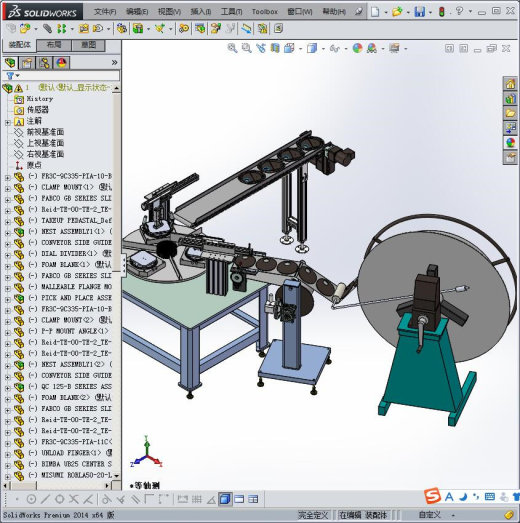Image resolution: width=520 pixels, height=523 pixels.
Task: Select the 右视基准面 plane in tree
Action: tap(45, 154)
